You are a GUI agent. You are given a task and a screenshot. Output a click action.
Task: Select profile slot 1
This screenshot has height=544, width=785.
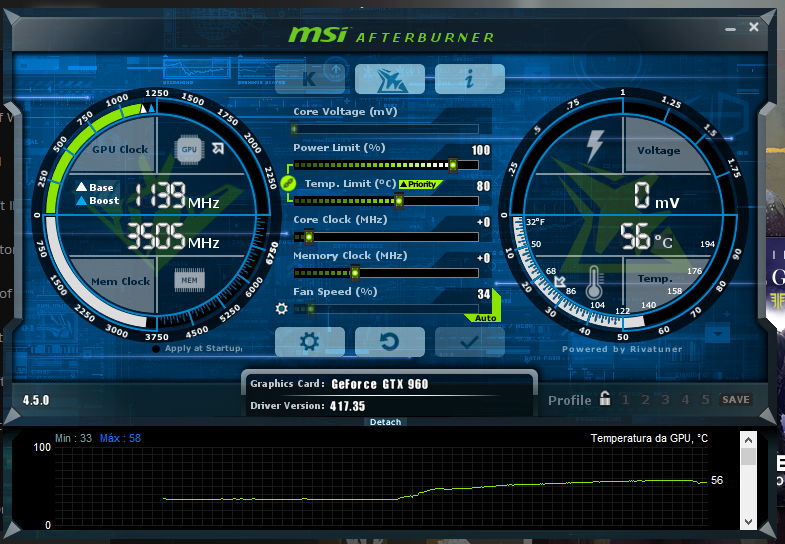(x=625, y=399)
